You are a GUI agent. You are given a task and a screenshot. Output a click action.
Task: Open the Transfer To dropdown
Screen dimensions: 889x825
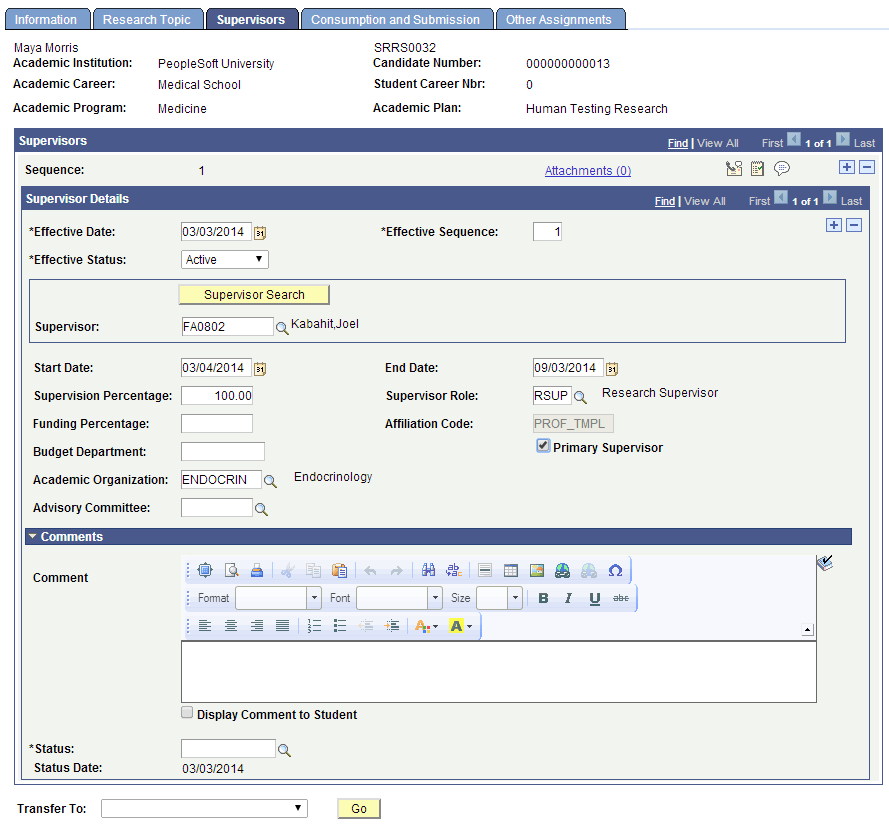coord(298,808)
